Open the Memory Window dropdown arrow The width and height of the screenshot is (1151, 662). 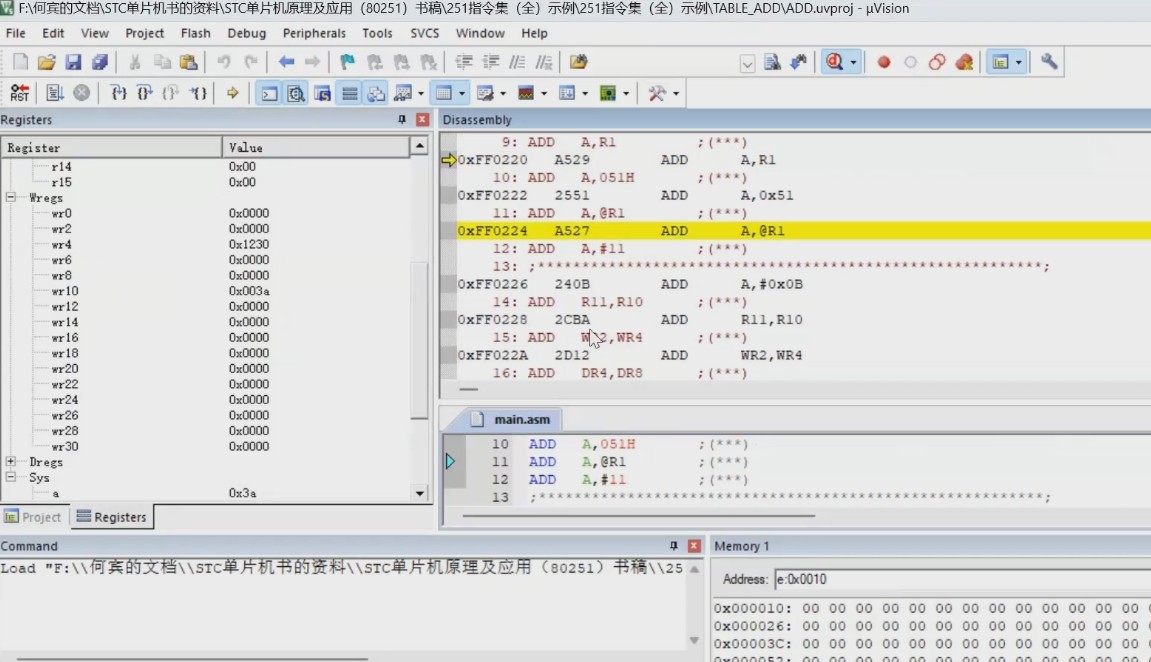[463, 93]
